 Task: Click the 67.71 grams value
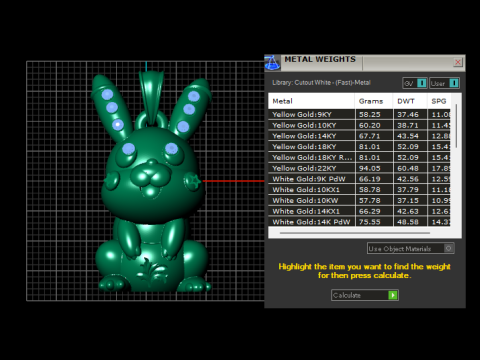[370, 136]
